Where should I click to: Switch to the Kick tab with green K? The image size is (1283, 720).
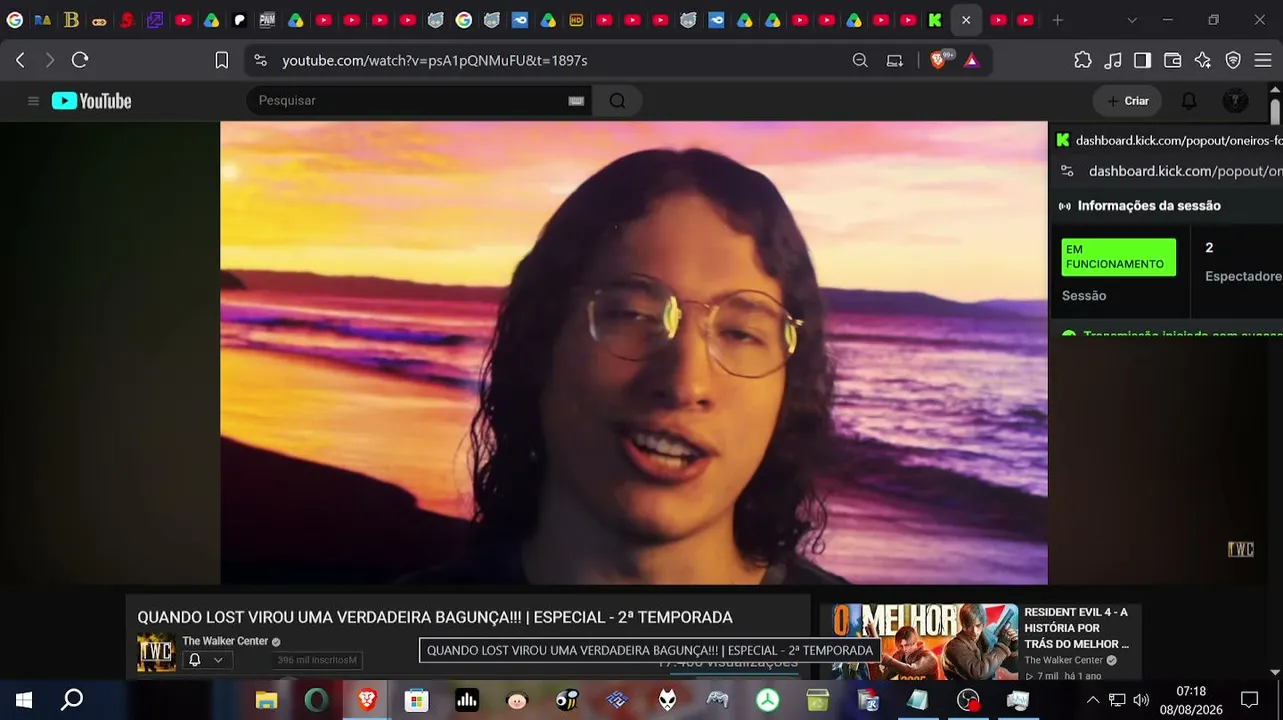(x=935, y=20)
